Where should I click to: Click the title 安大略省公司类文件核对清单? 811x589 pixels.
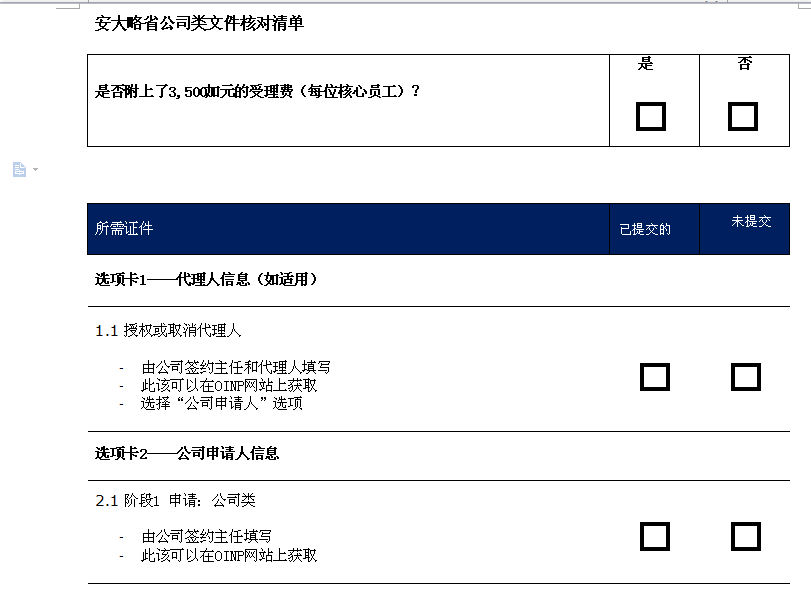(x=199, y=23)
